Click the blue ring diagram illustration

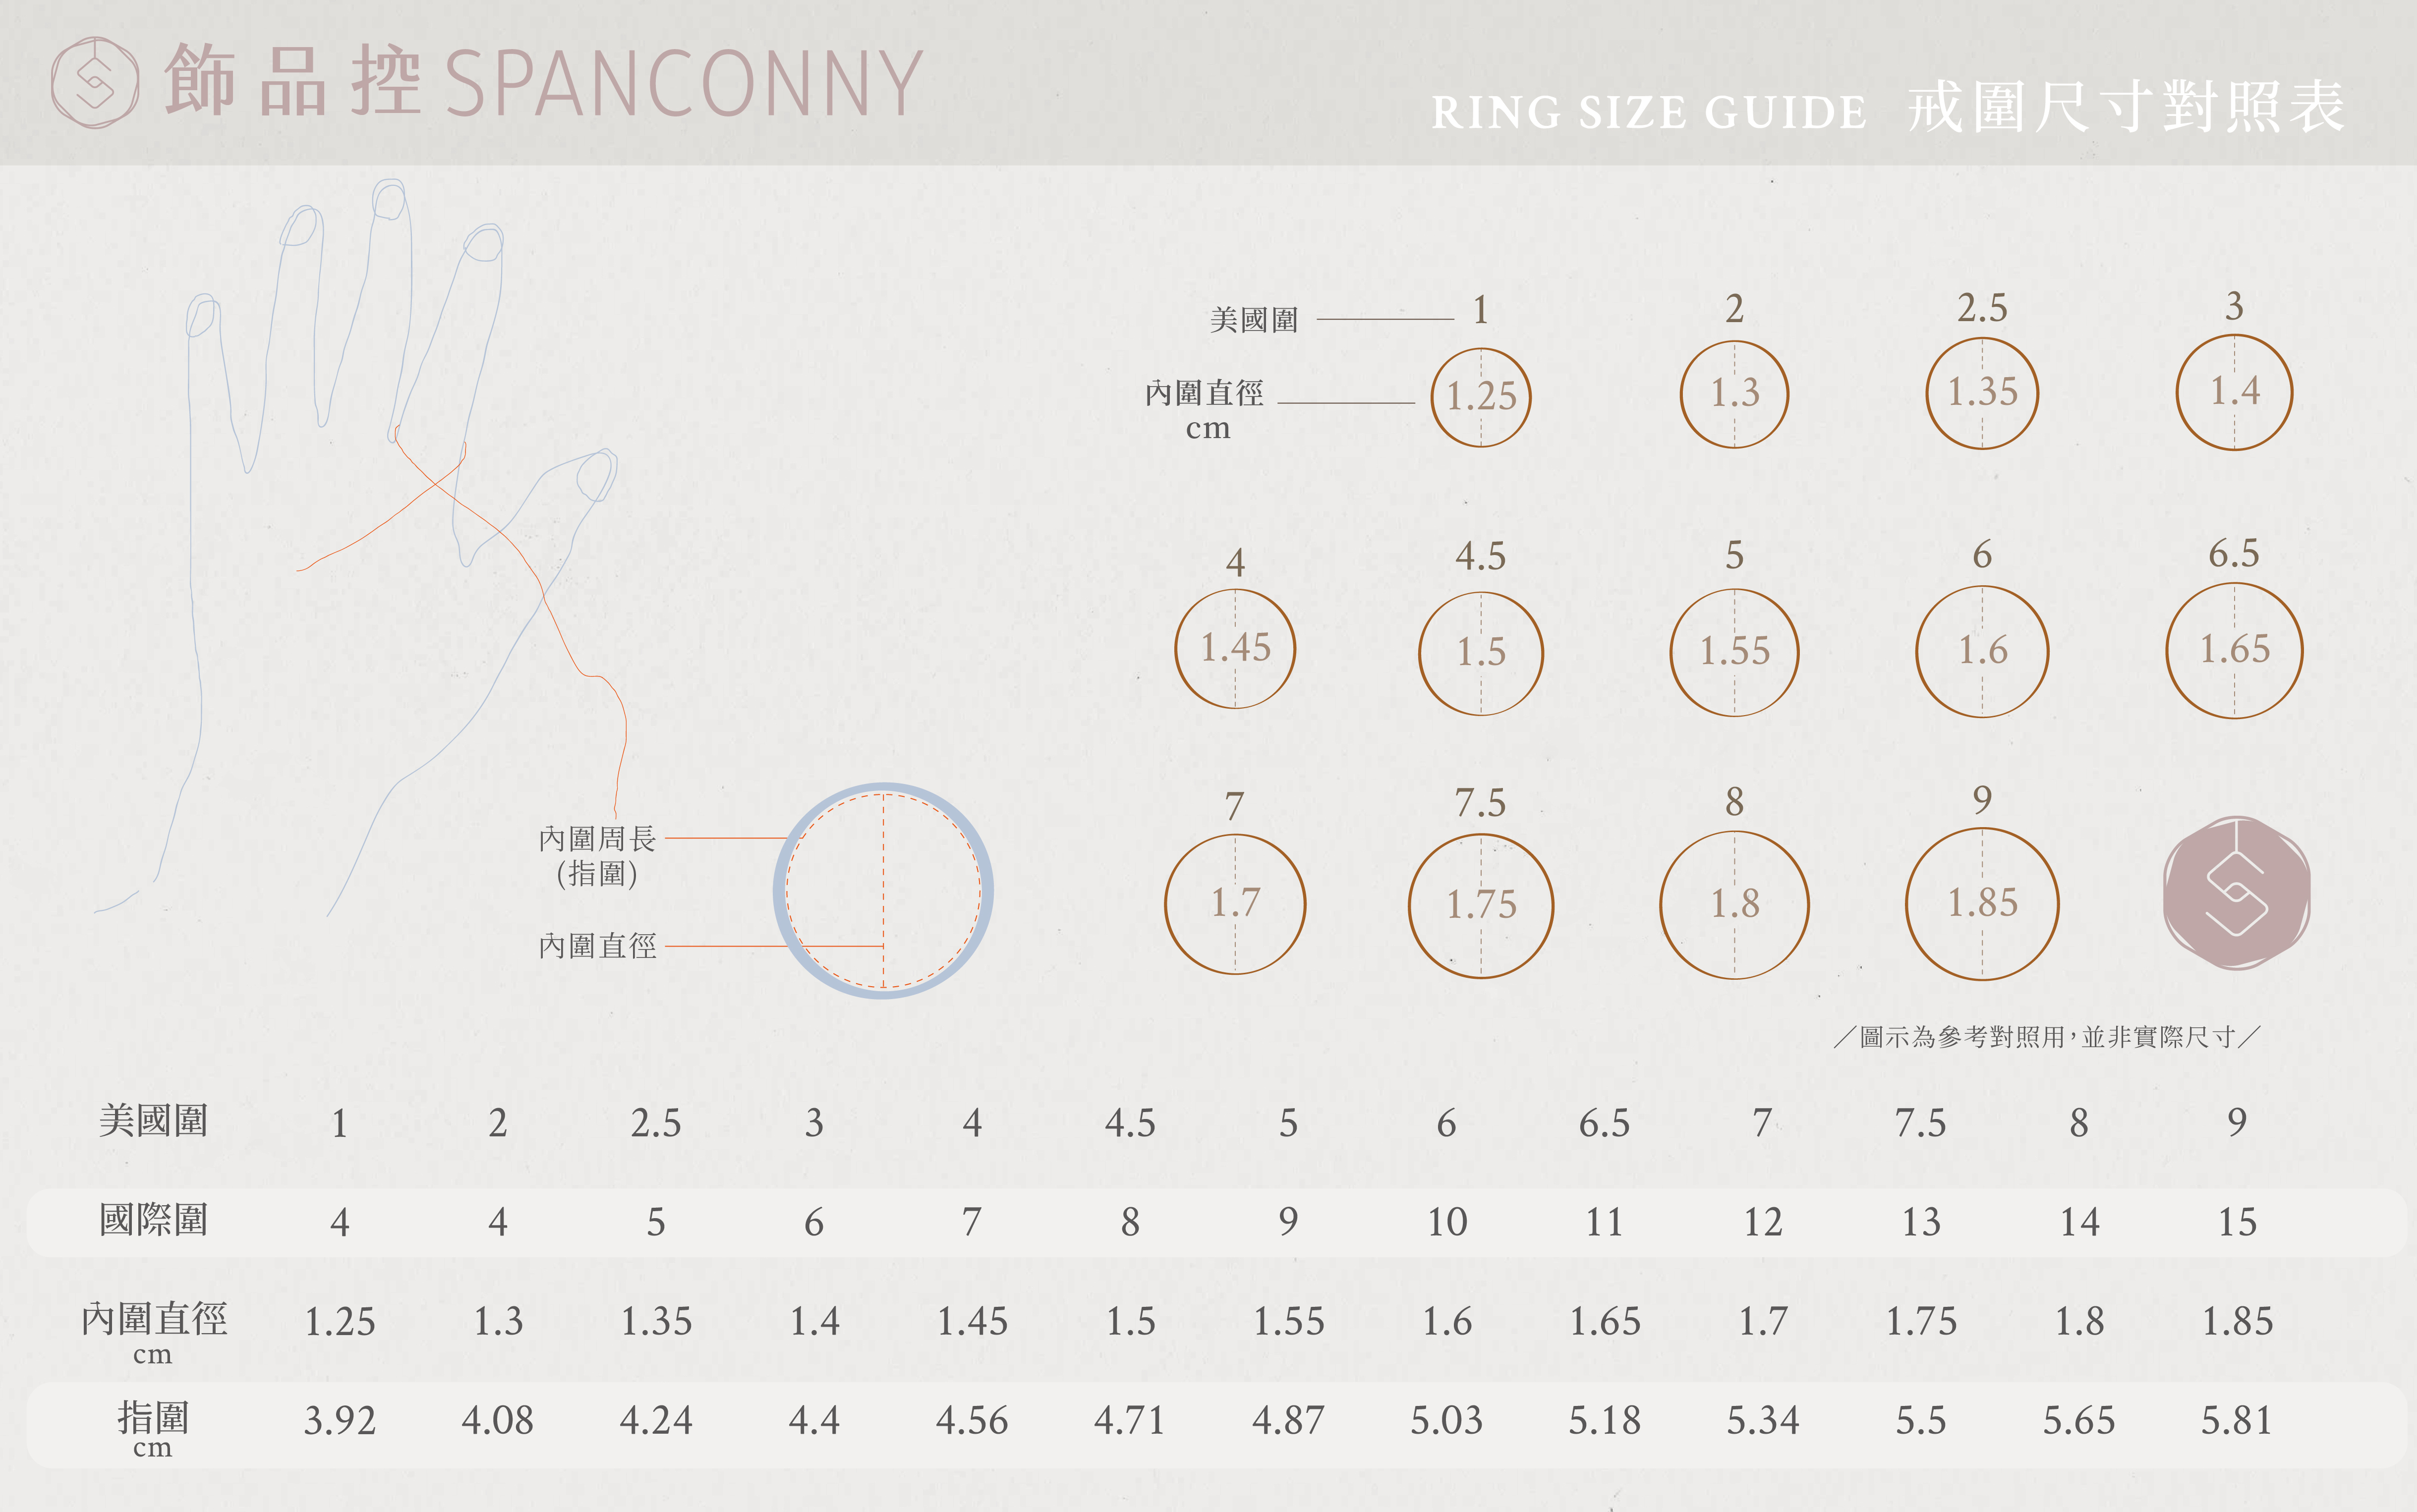(883, 890)
